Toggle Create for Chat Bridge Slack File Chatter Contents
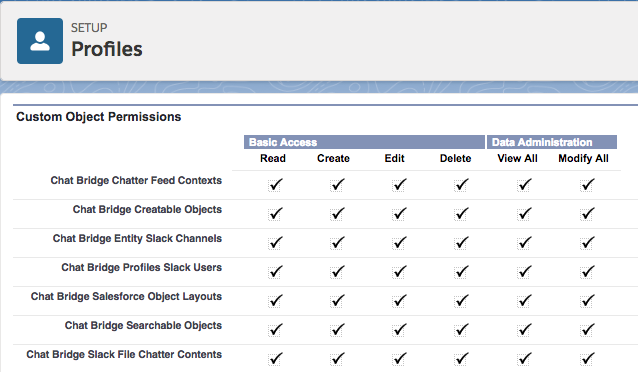The width and height of the screenshot is (638, 372). [337, 359]
